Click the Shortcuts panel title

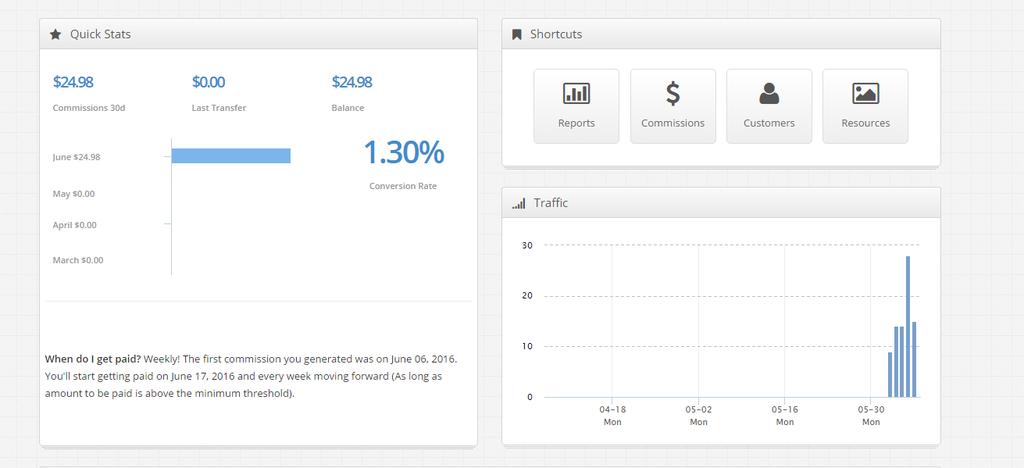click(x=556, y=35)
